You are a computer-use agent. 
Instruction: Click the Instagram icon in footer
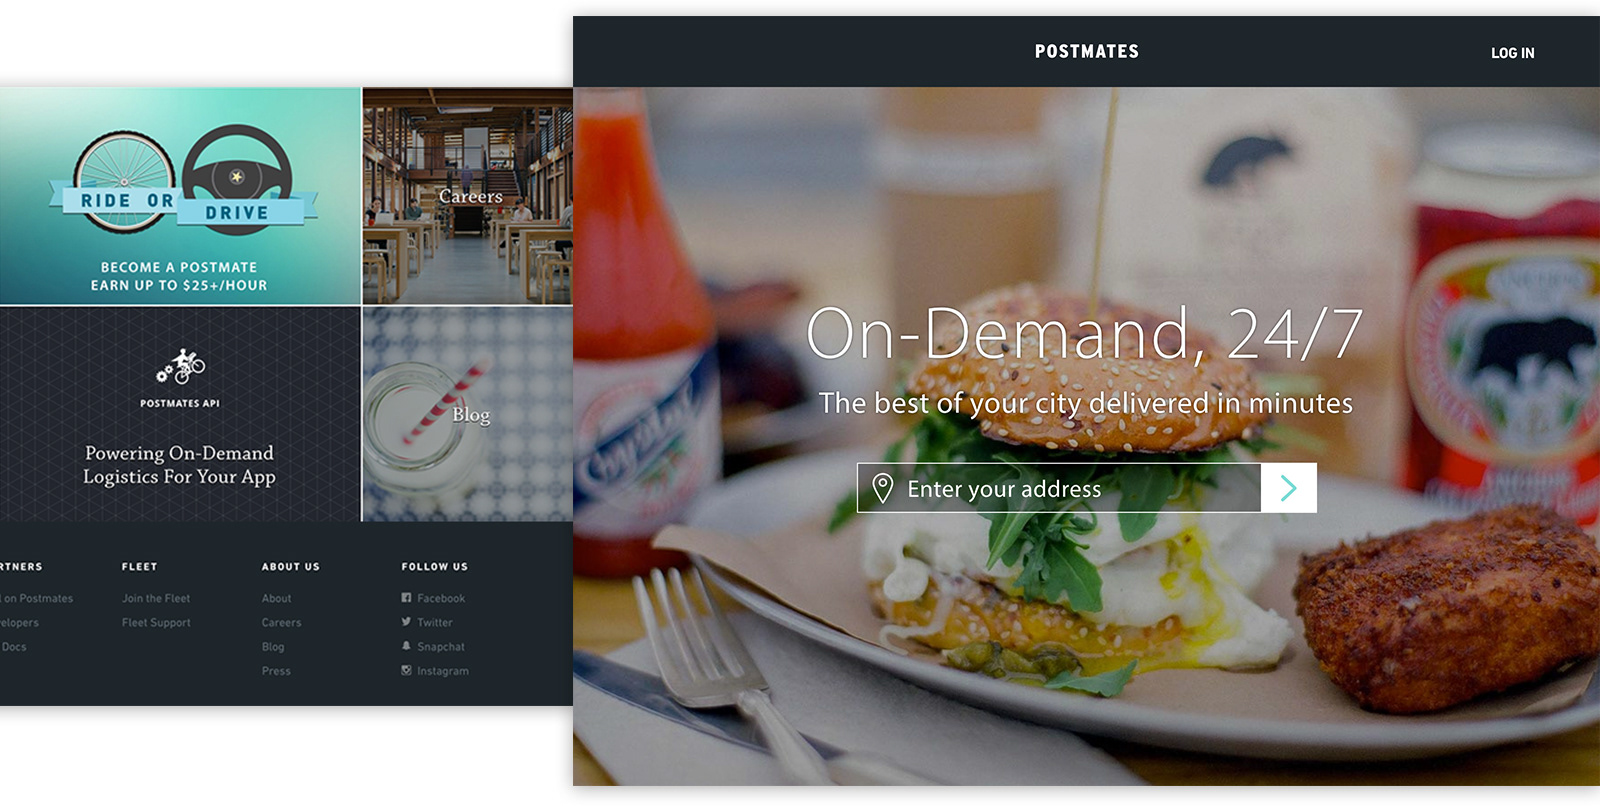[x=406, y=671]
